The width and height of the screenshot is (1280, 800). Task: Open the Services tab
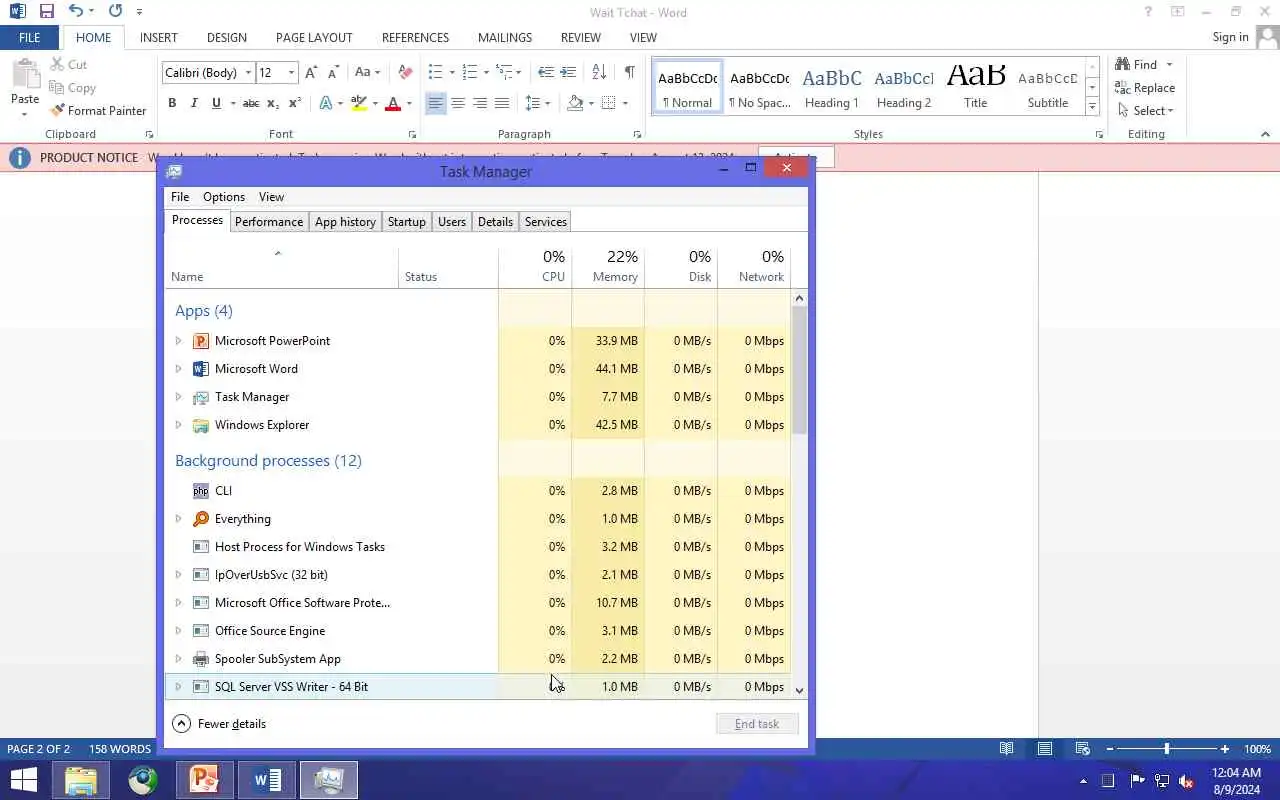[x=545, y=222]
